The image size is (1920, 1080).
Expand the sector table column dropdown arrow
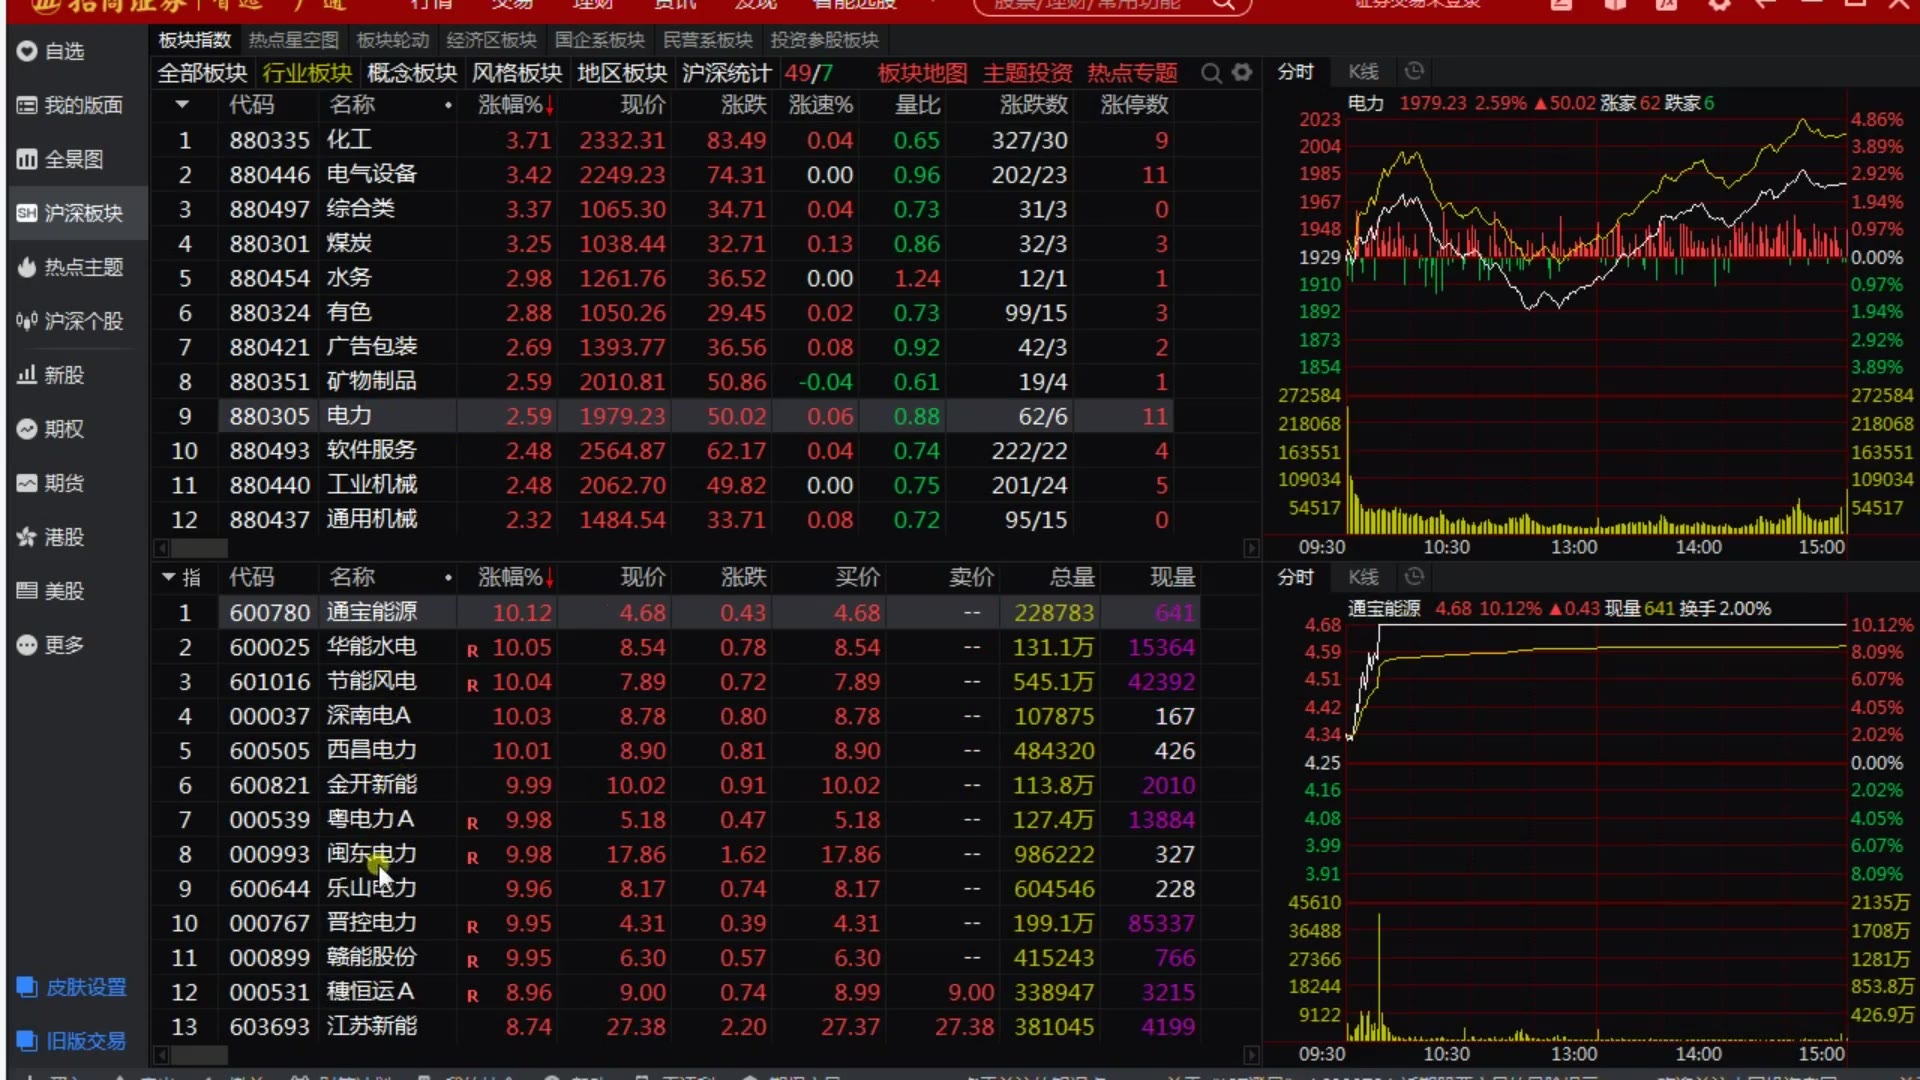(x=182, y=104)
